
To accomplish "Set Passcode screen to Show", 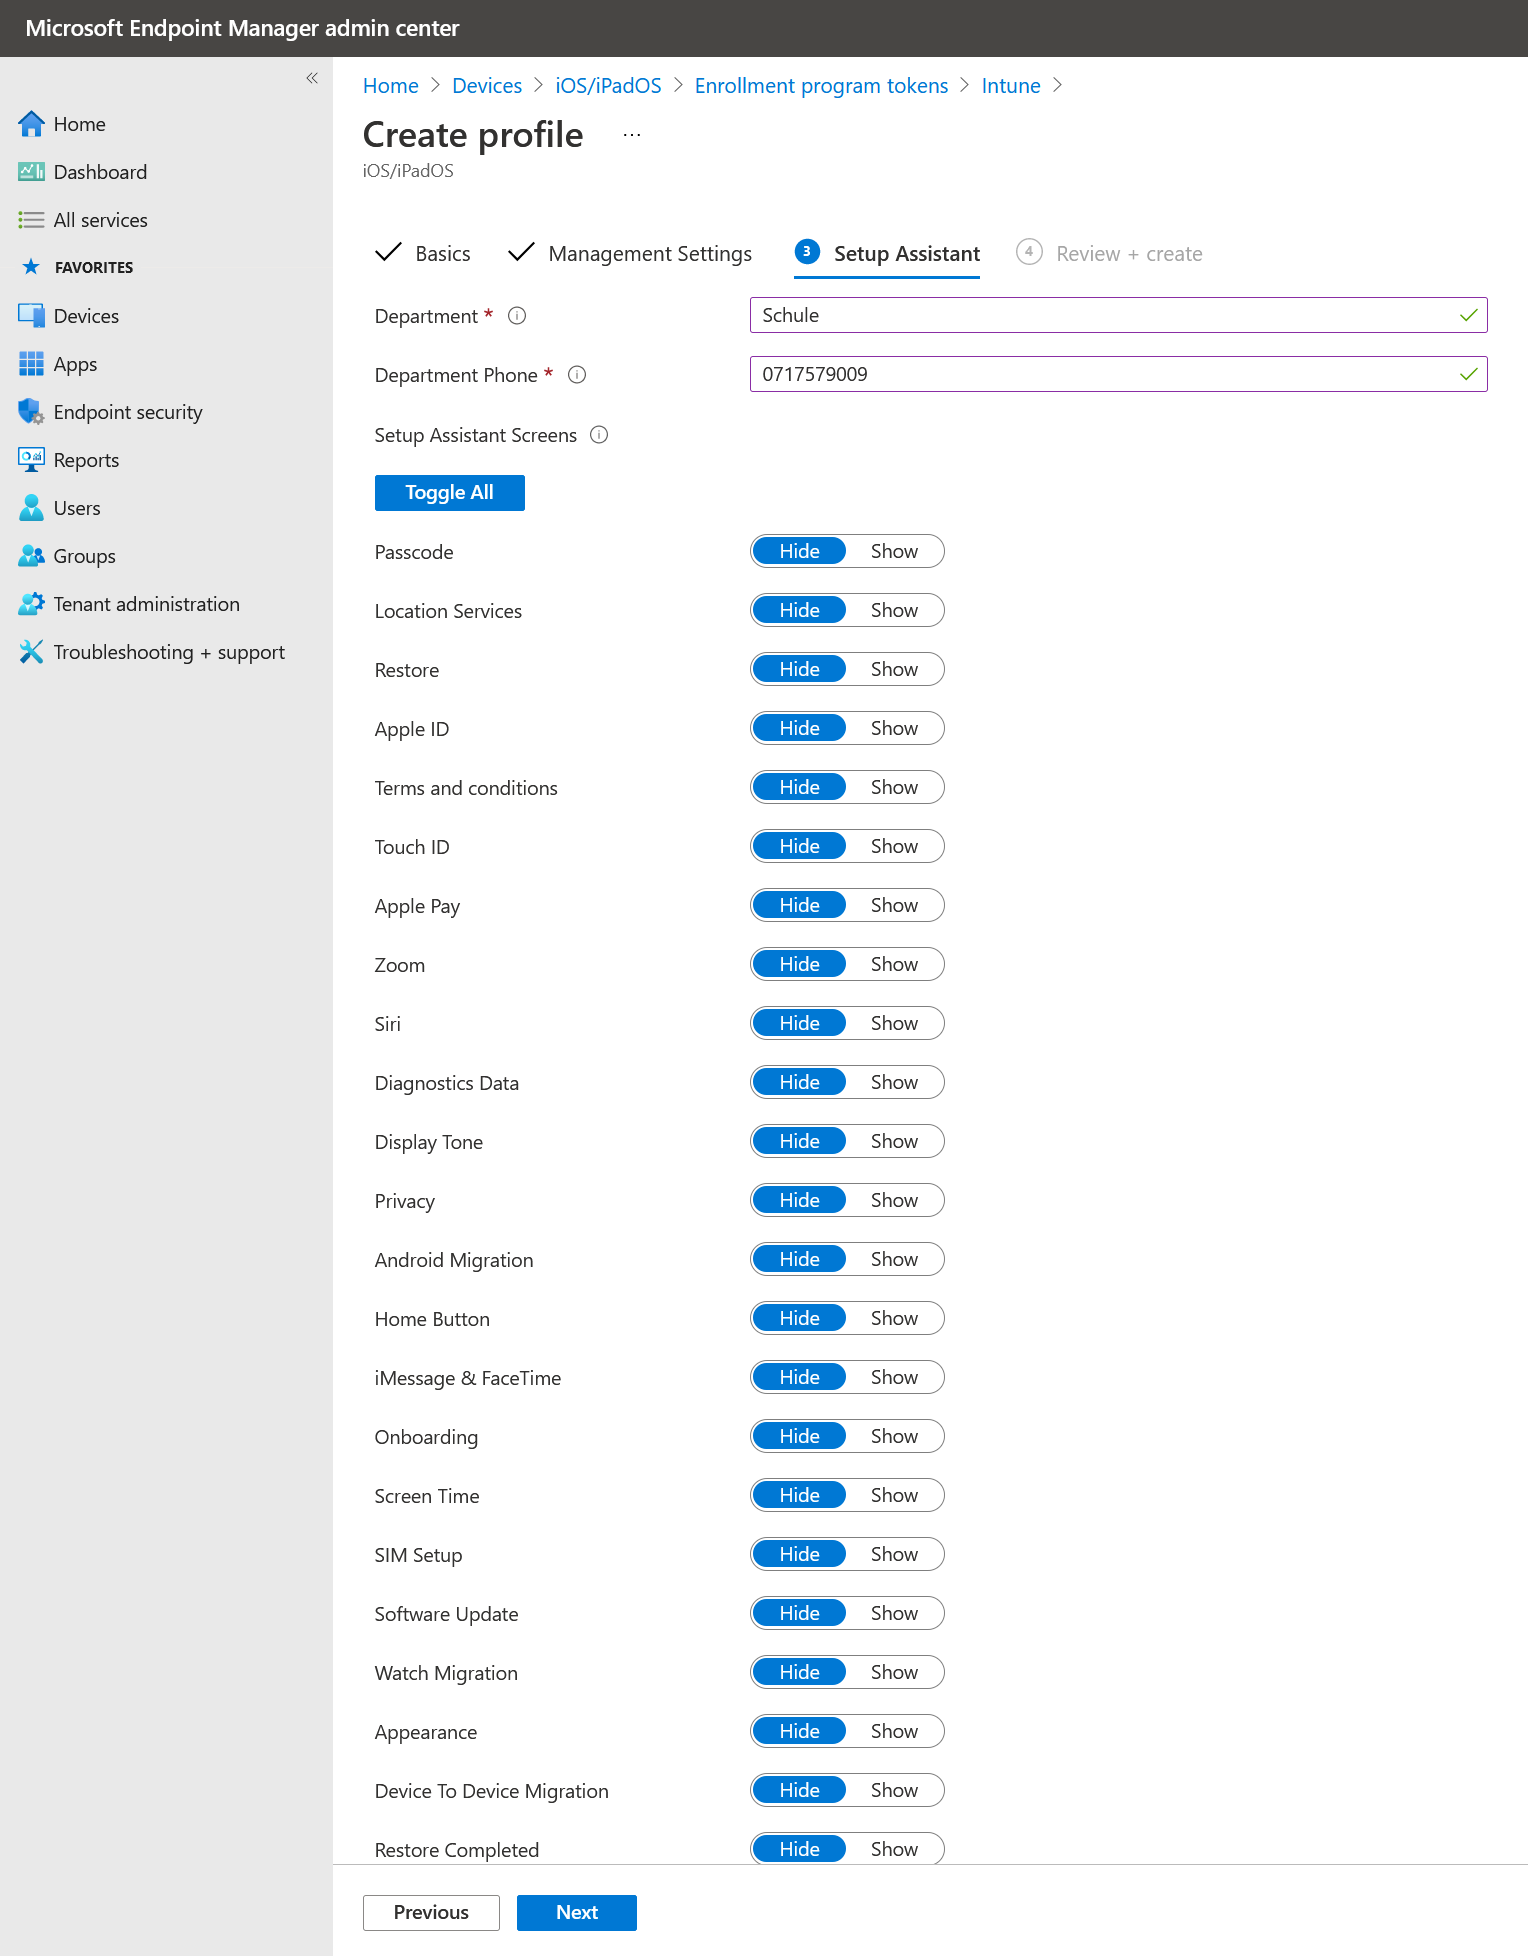I will [893, 552].
